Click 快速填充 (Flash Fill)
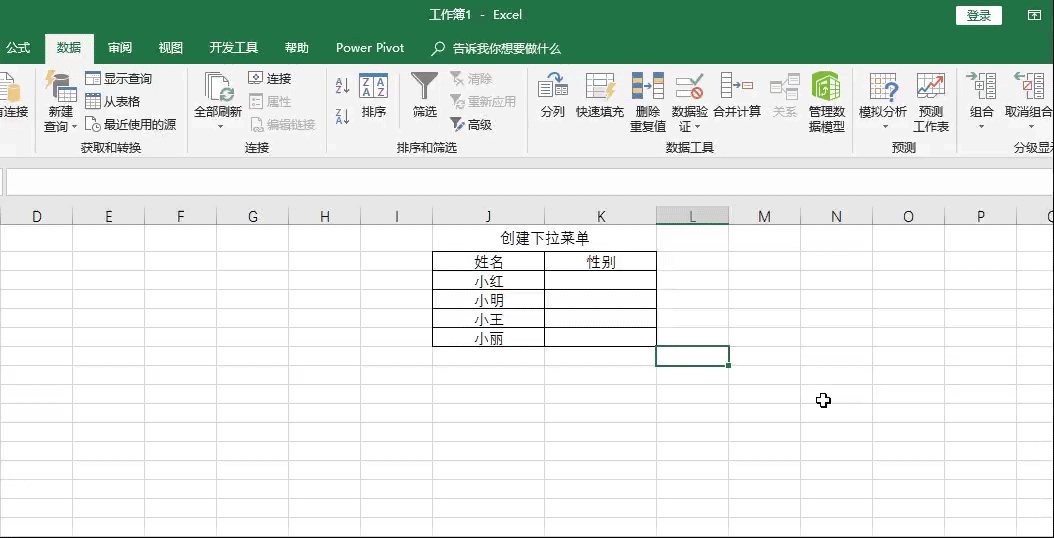The height and width of the screenshot is (538, 1054). (600, 95)
